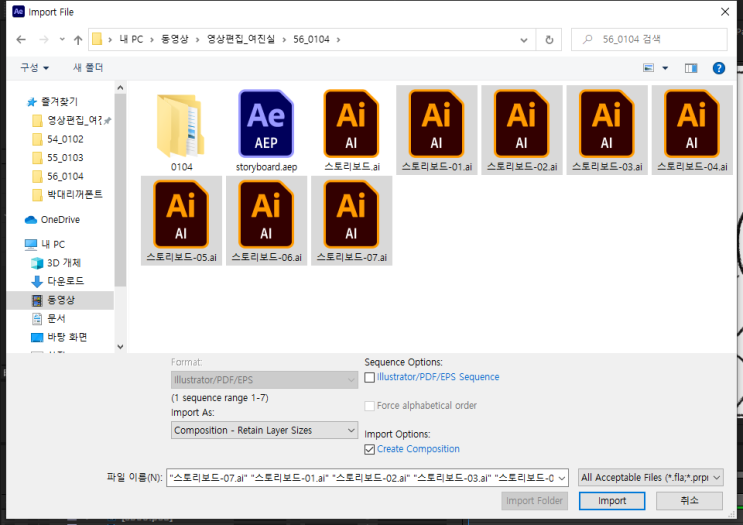Go back with the left arrow

[x=21, y=39]
